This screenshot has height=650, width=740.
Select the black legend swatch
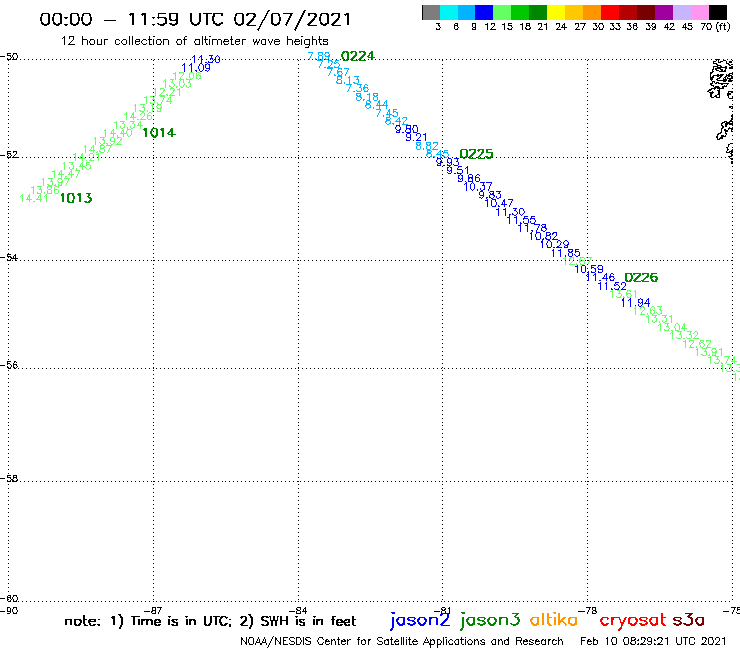(x=718, y=12)
